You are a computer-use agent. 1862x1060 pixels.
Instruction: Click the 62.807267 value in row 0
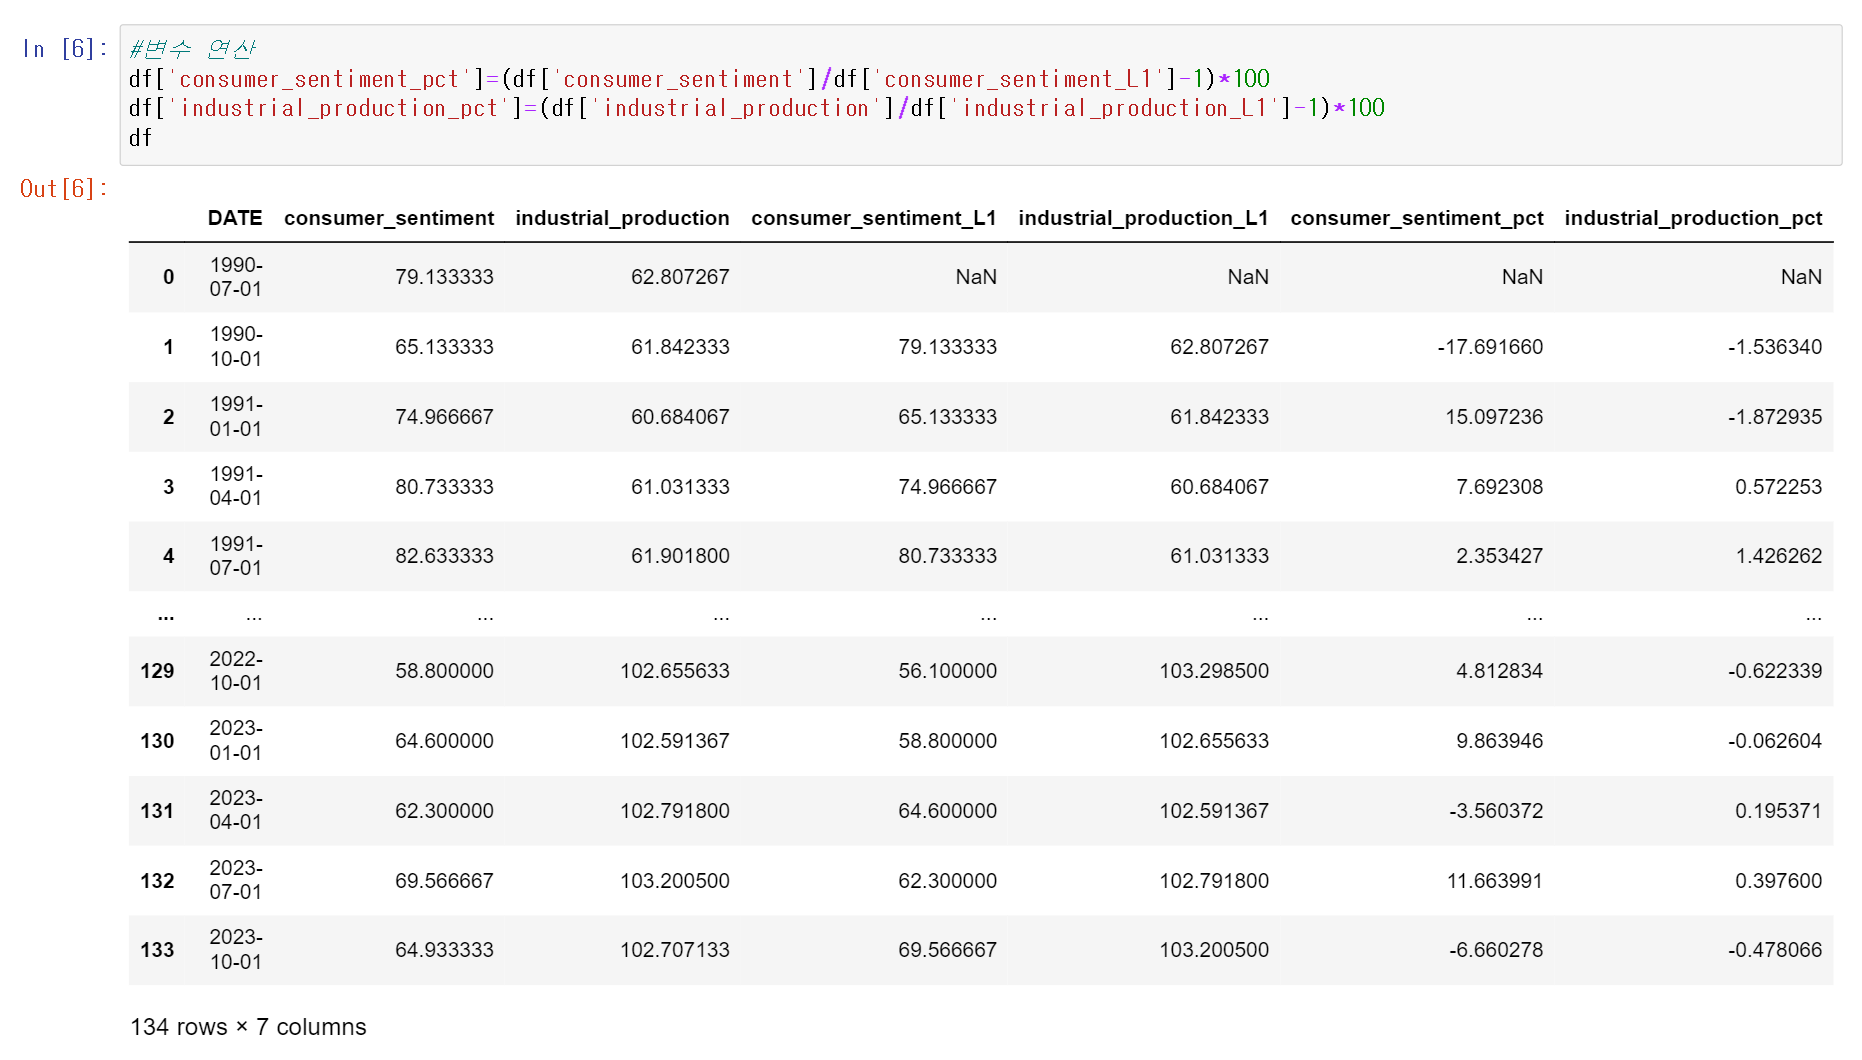[x=680, y=277]
